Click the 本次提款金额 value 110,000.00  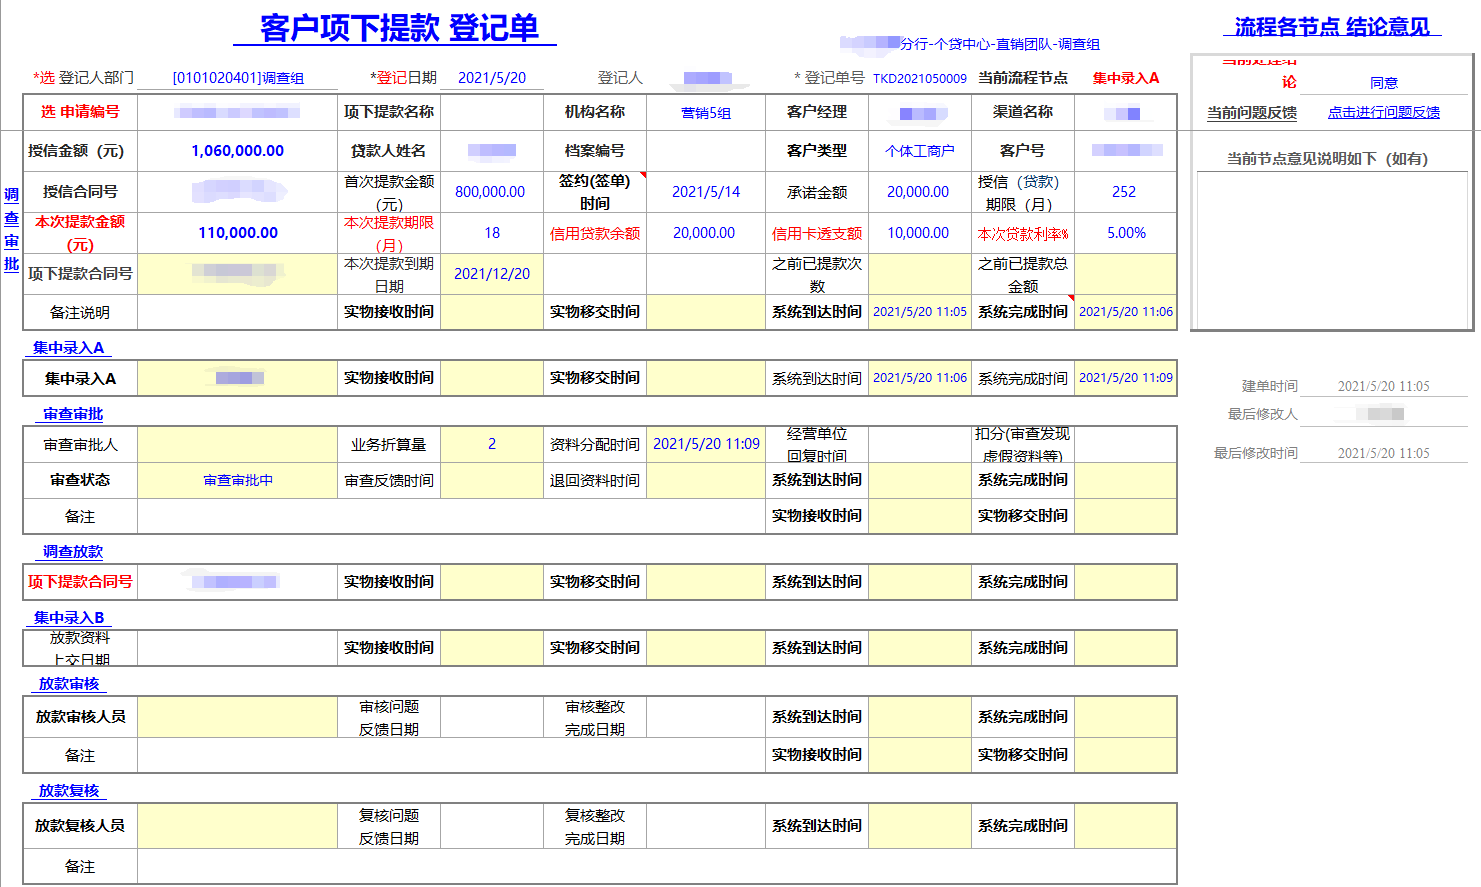[x=238, y=233]
